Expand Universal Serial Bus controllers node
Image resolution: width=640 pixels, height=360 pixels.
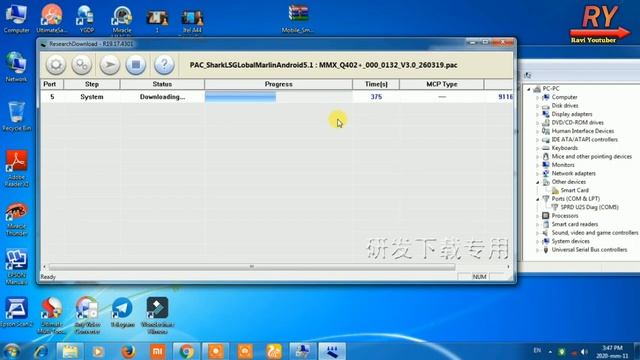coord(538,250)
